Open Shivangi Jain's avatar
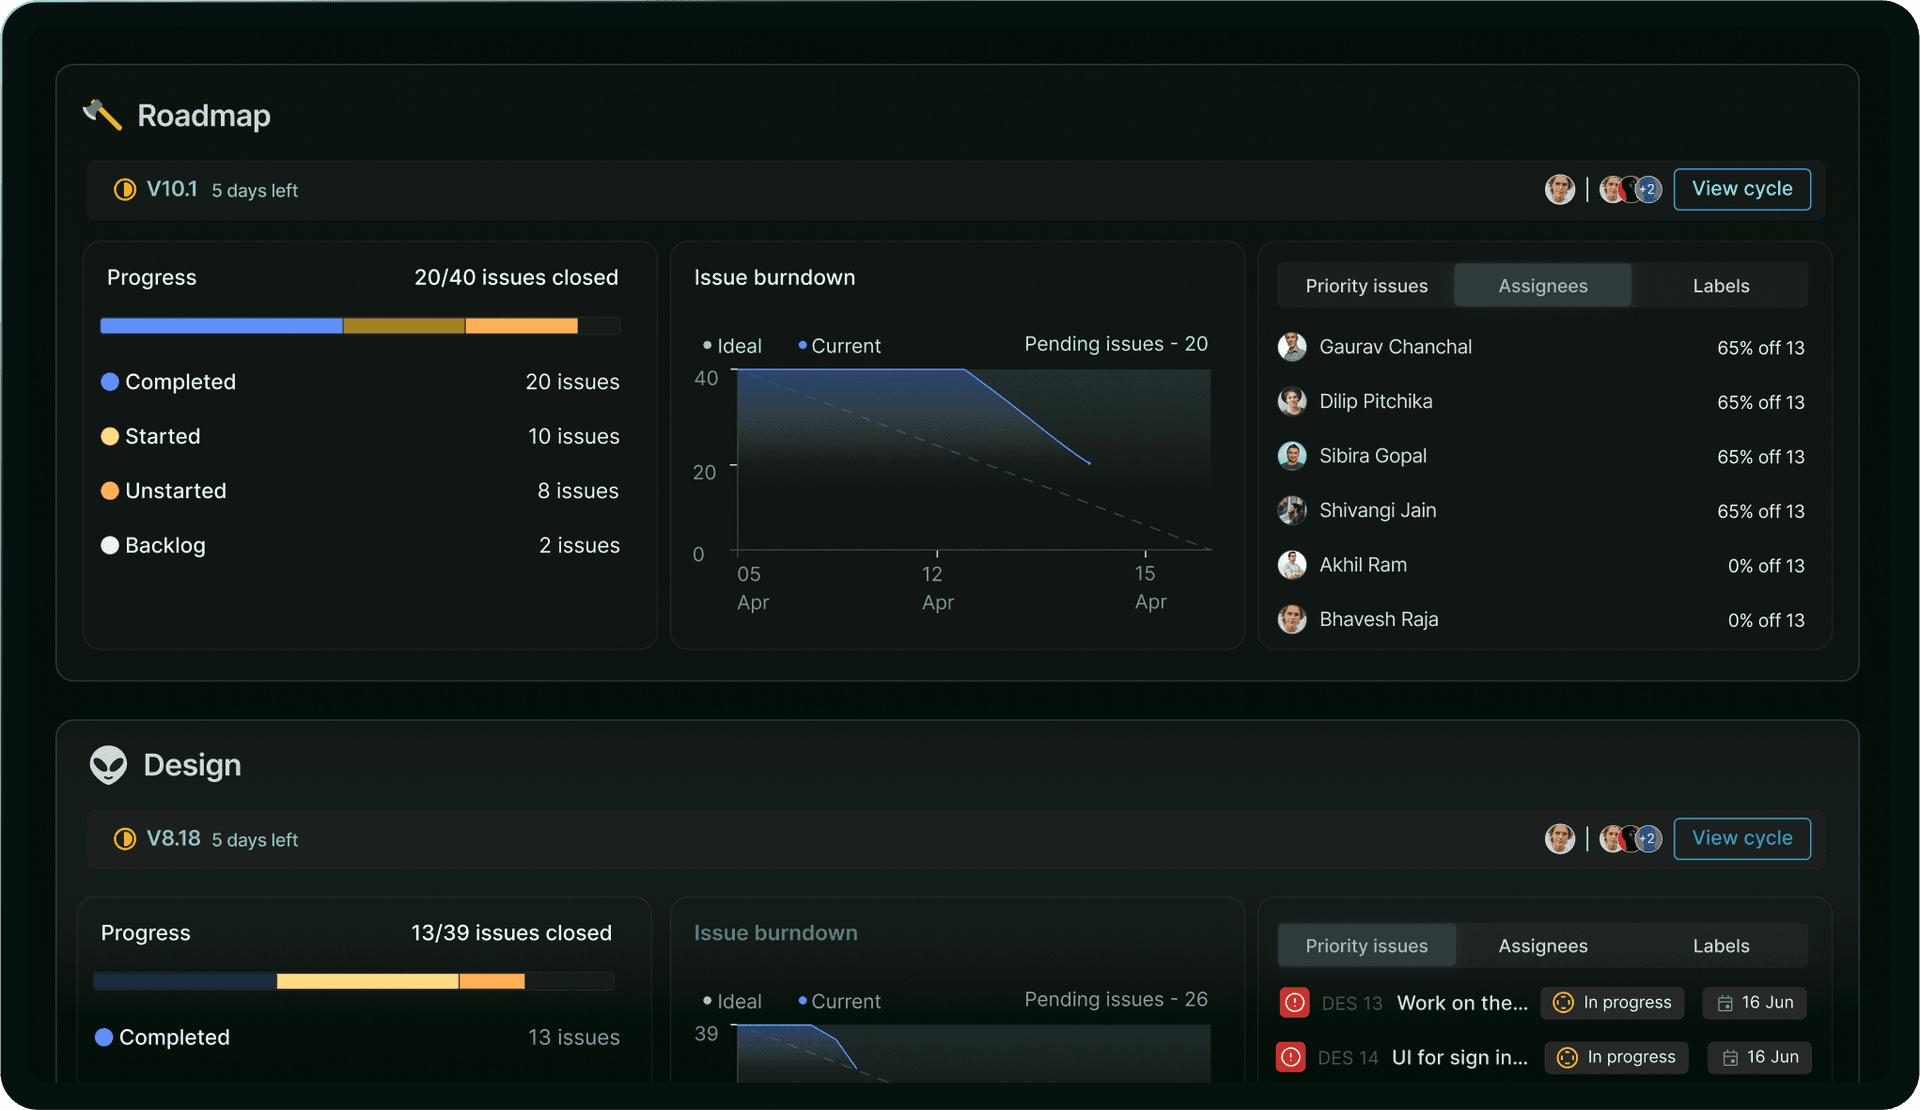Viewport: 1920px width, 1110px height. coord(1292,510)
